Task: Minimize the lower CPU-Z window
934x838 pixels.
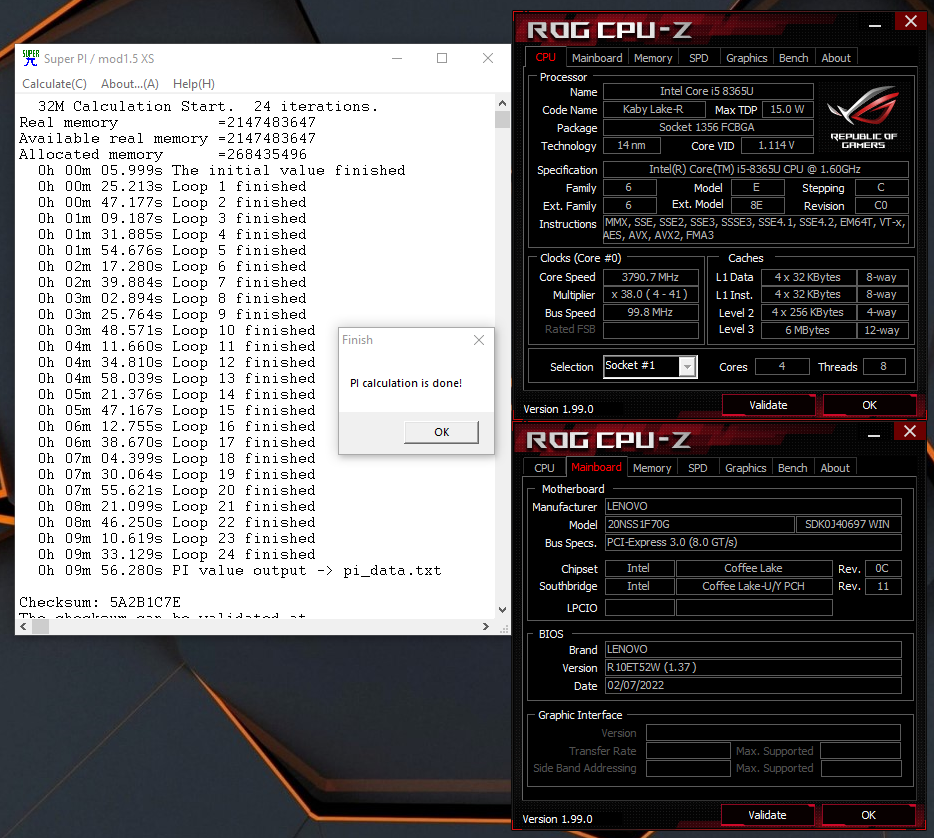Action: [x=874, y=434]
